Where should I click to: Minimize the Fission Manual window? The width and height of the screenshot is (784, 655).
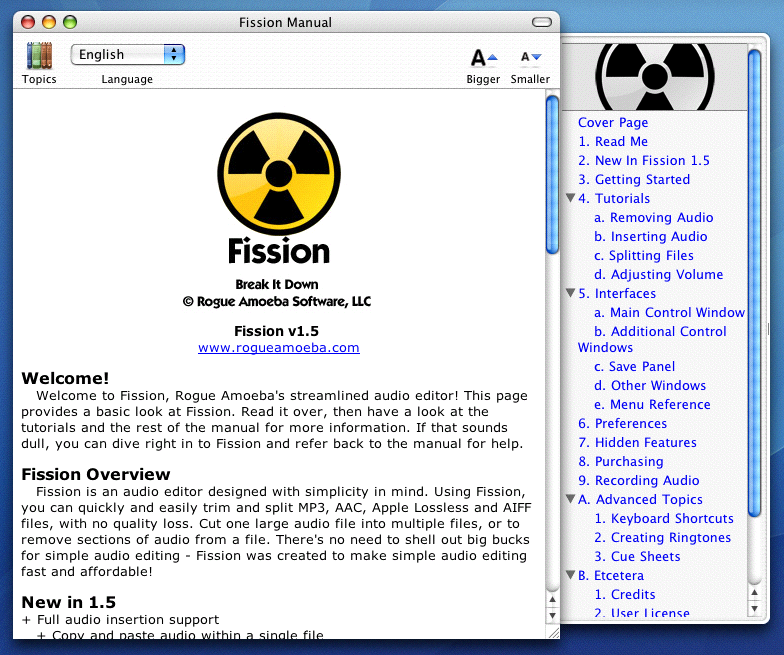click(49, 22)
